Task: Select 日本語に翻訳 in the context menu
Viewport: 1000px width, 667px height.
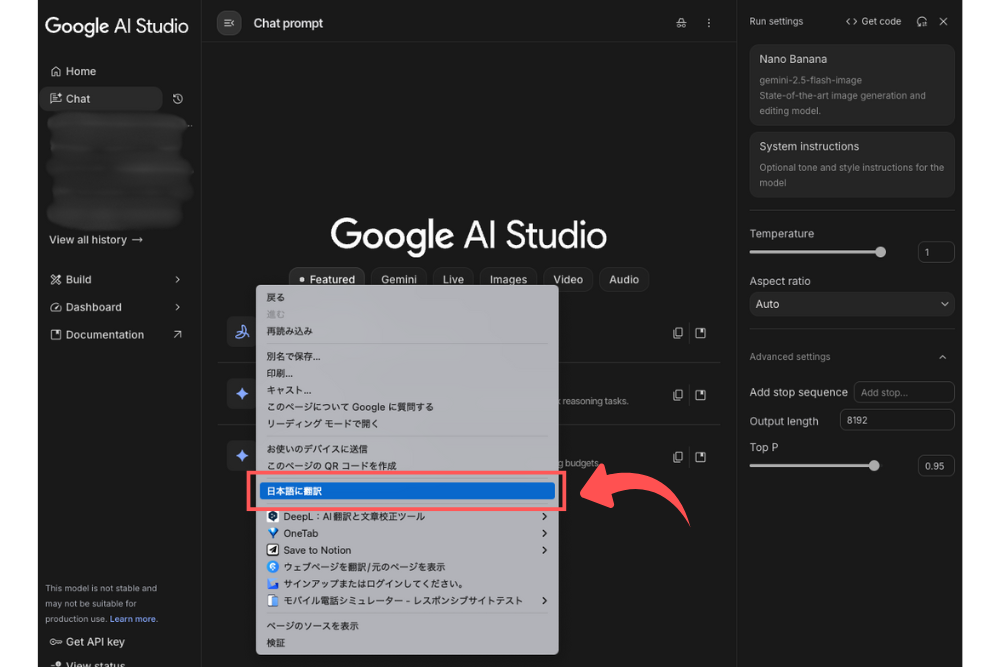Action: pyautogui.click(x=406, y=491)
